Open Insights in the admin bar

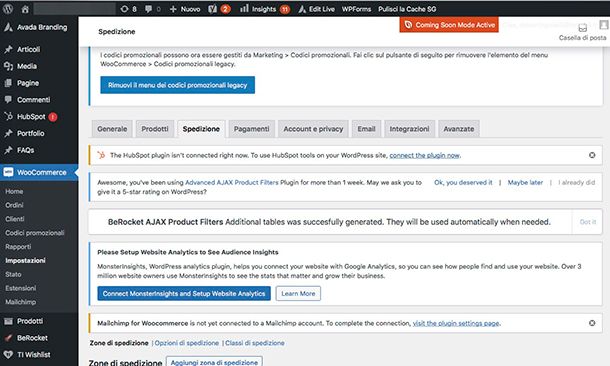pos(265,9)
